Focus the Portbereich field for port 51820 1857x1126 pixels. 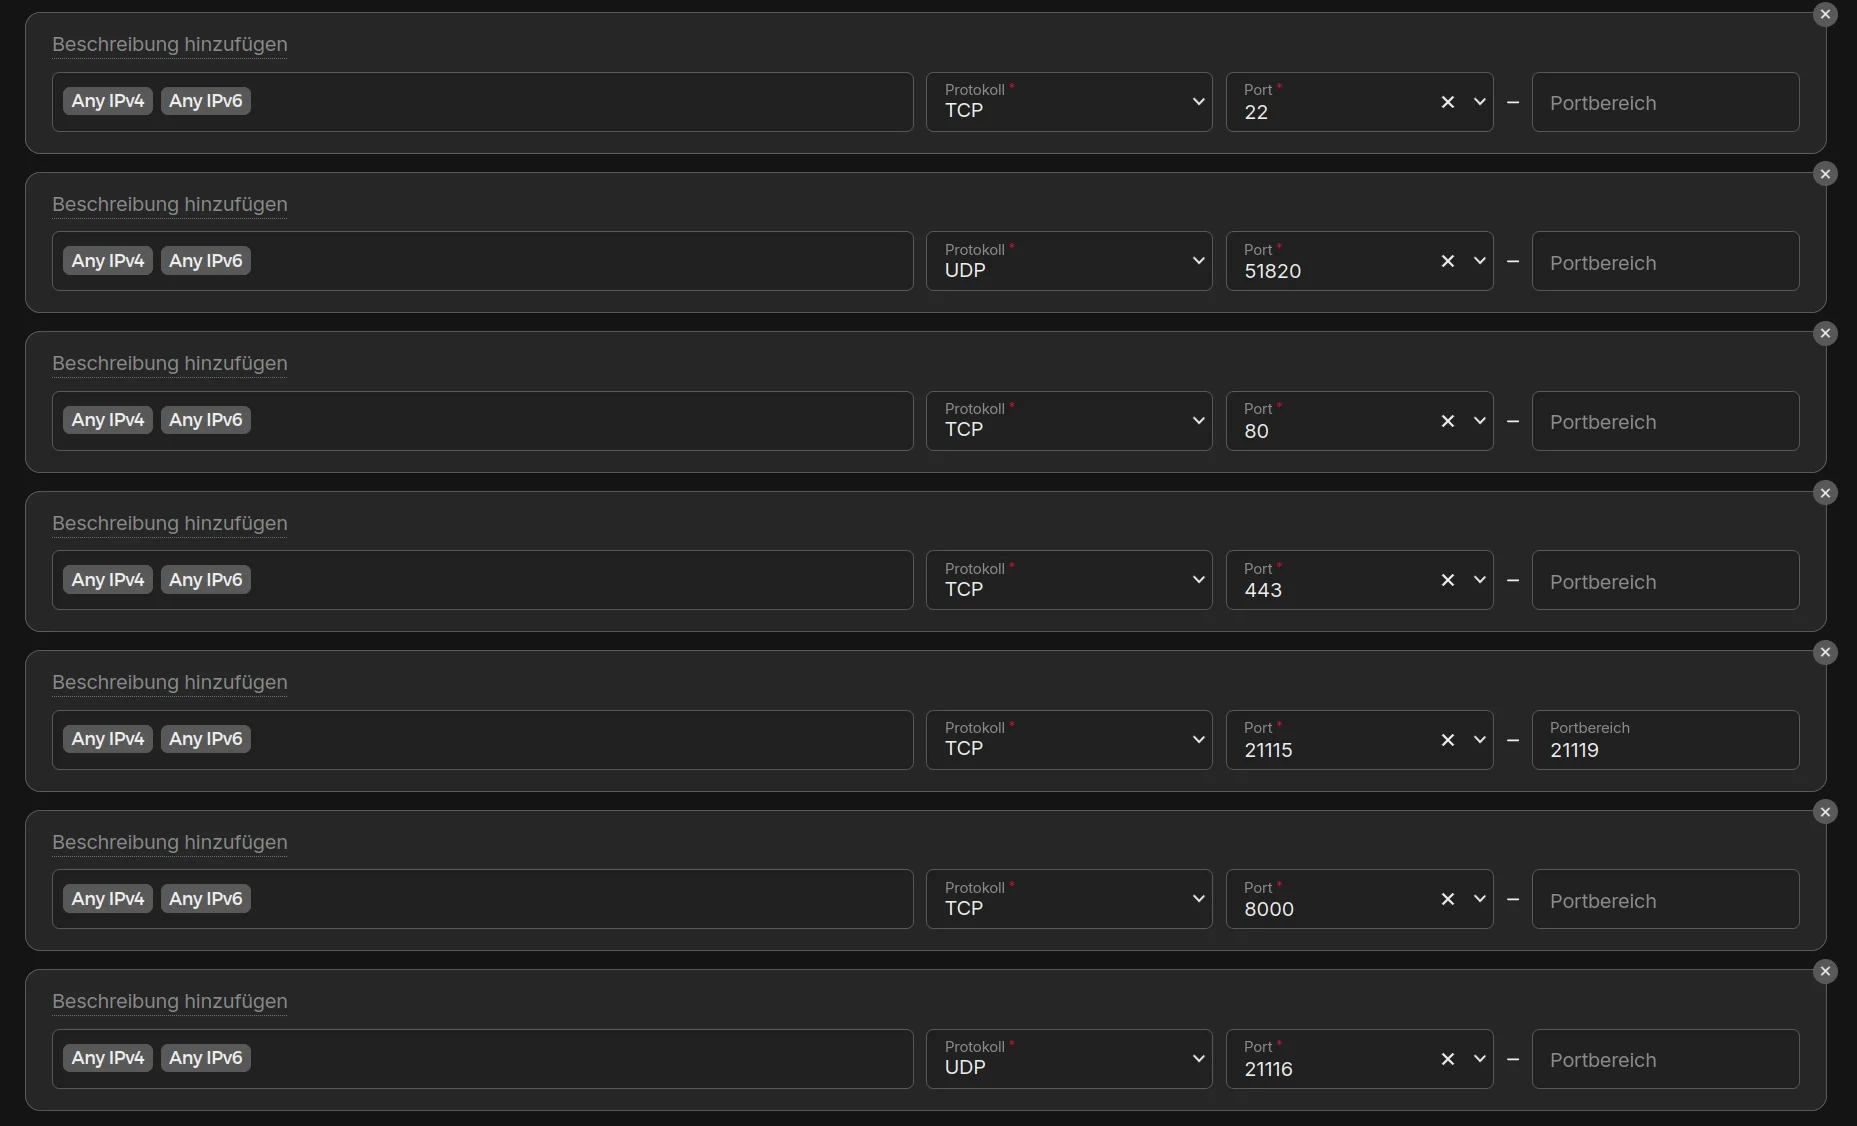pyautogui.click(x=1665, y=261)
